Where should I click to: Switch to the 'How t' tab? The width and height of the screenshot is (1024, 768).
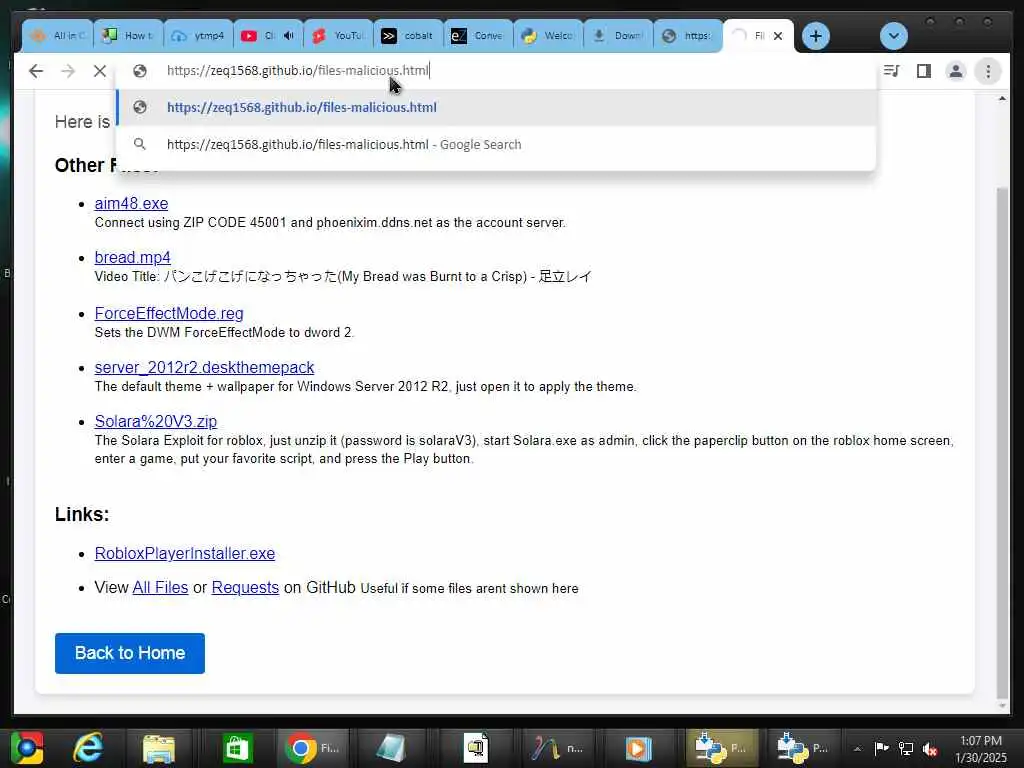pyautogui.click(x=128, y=36)
